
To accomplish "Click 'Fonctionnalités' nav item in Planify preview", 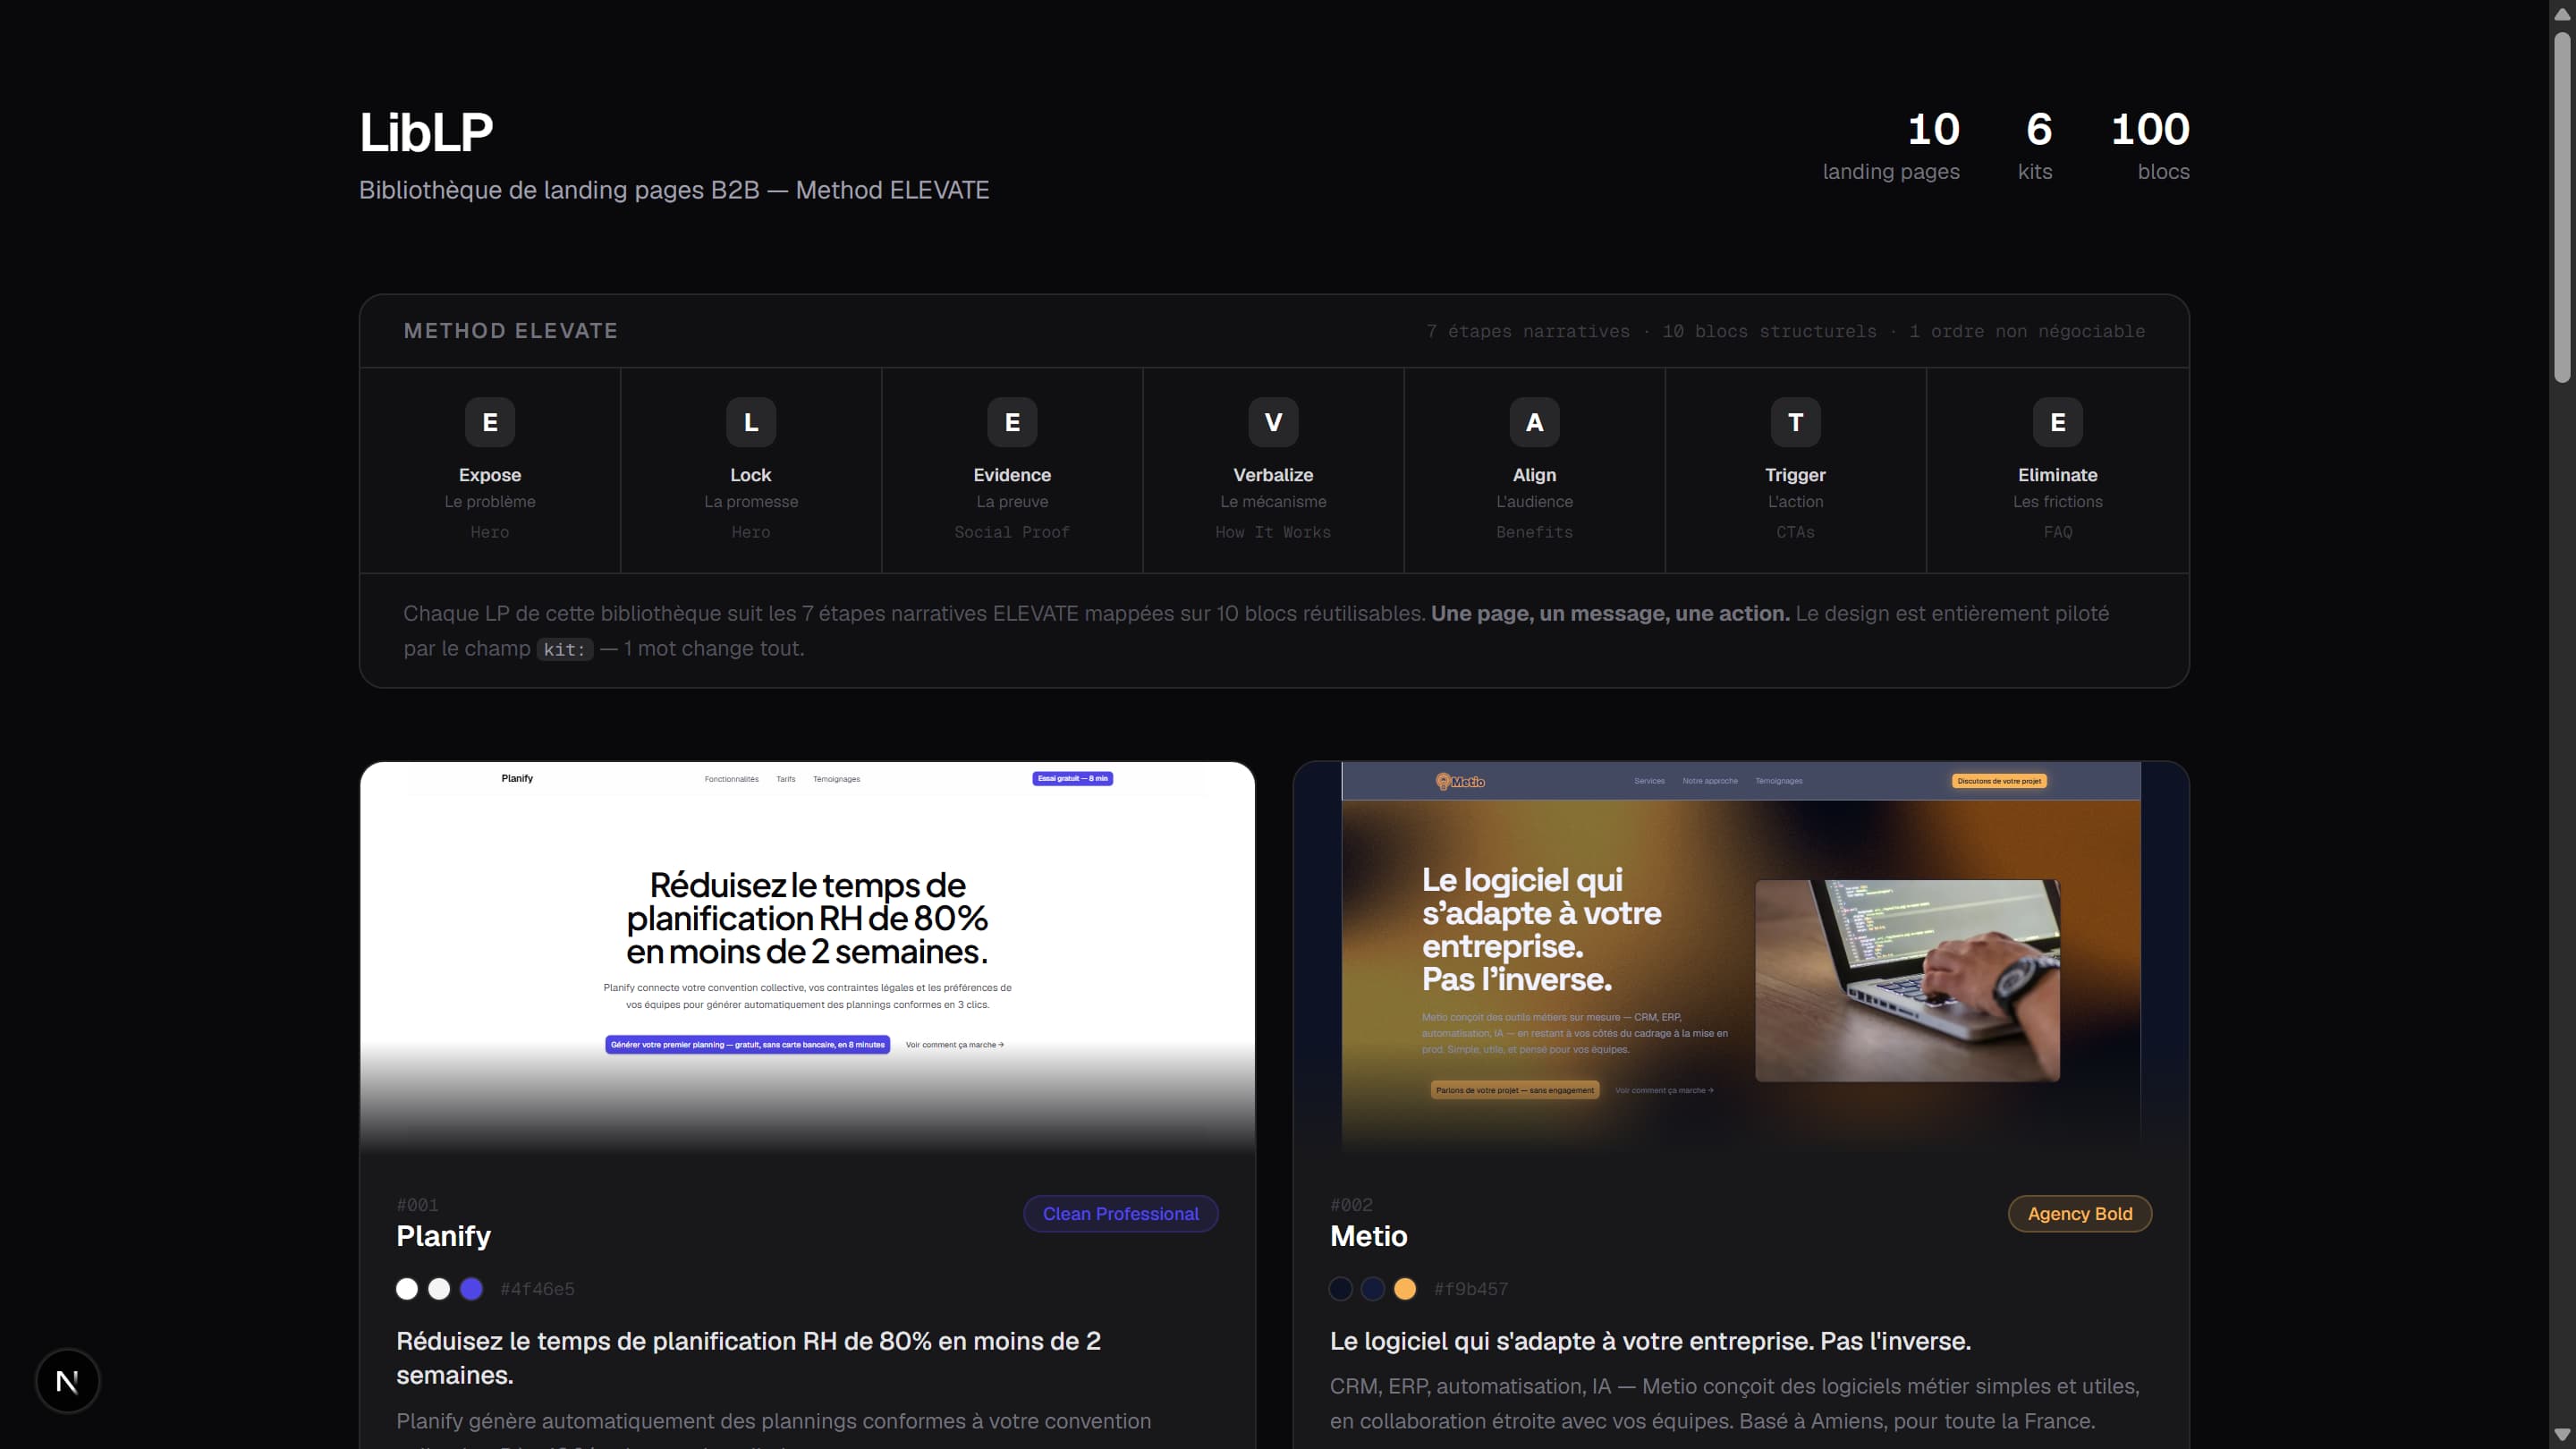I will 731,779.
